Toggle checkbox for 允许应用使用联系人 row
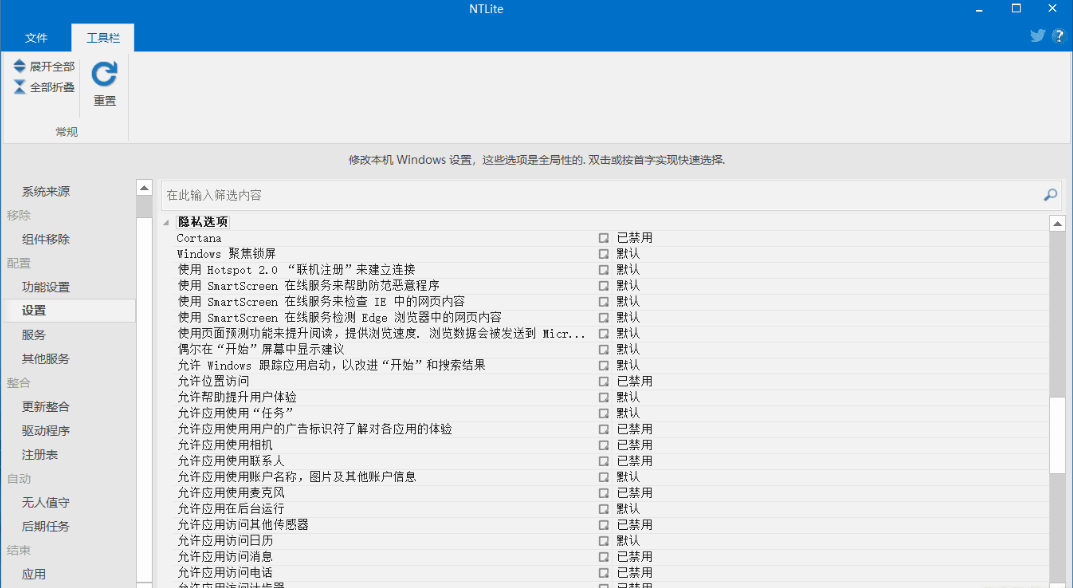The height and width of the screenshot is (588, 1073). (x=604, y=461)
